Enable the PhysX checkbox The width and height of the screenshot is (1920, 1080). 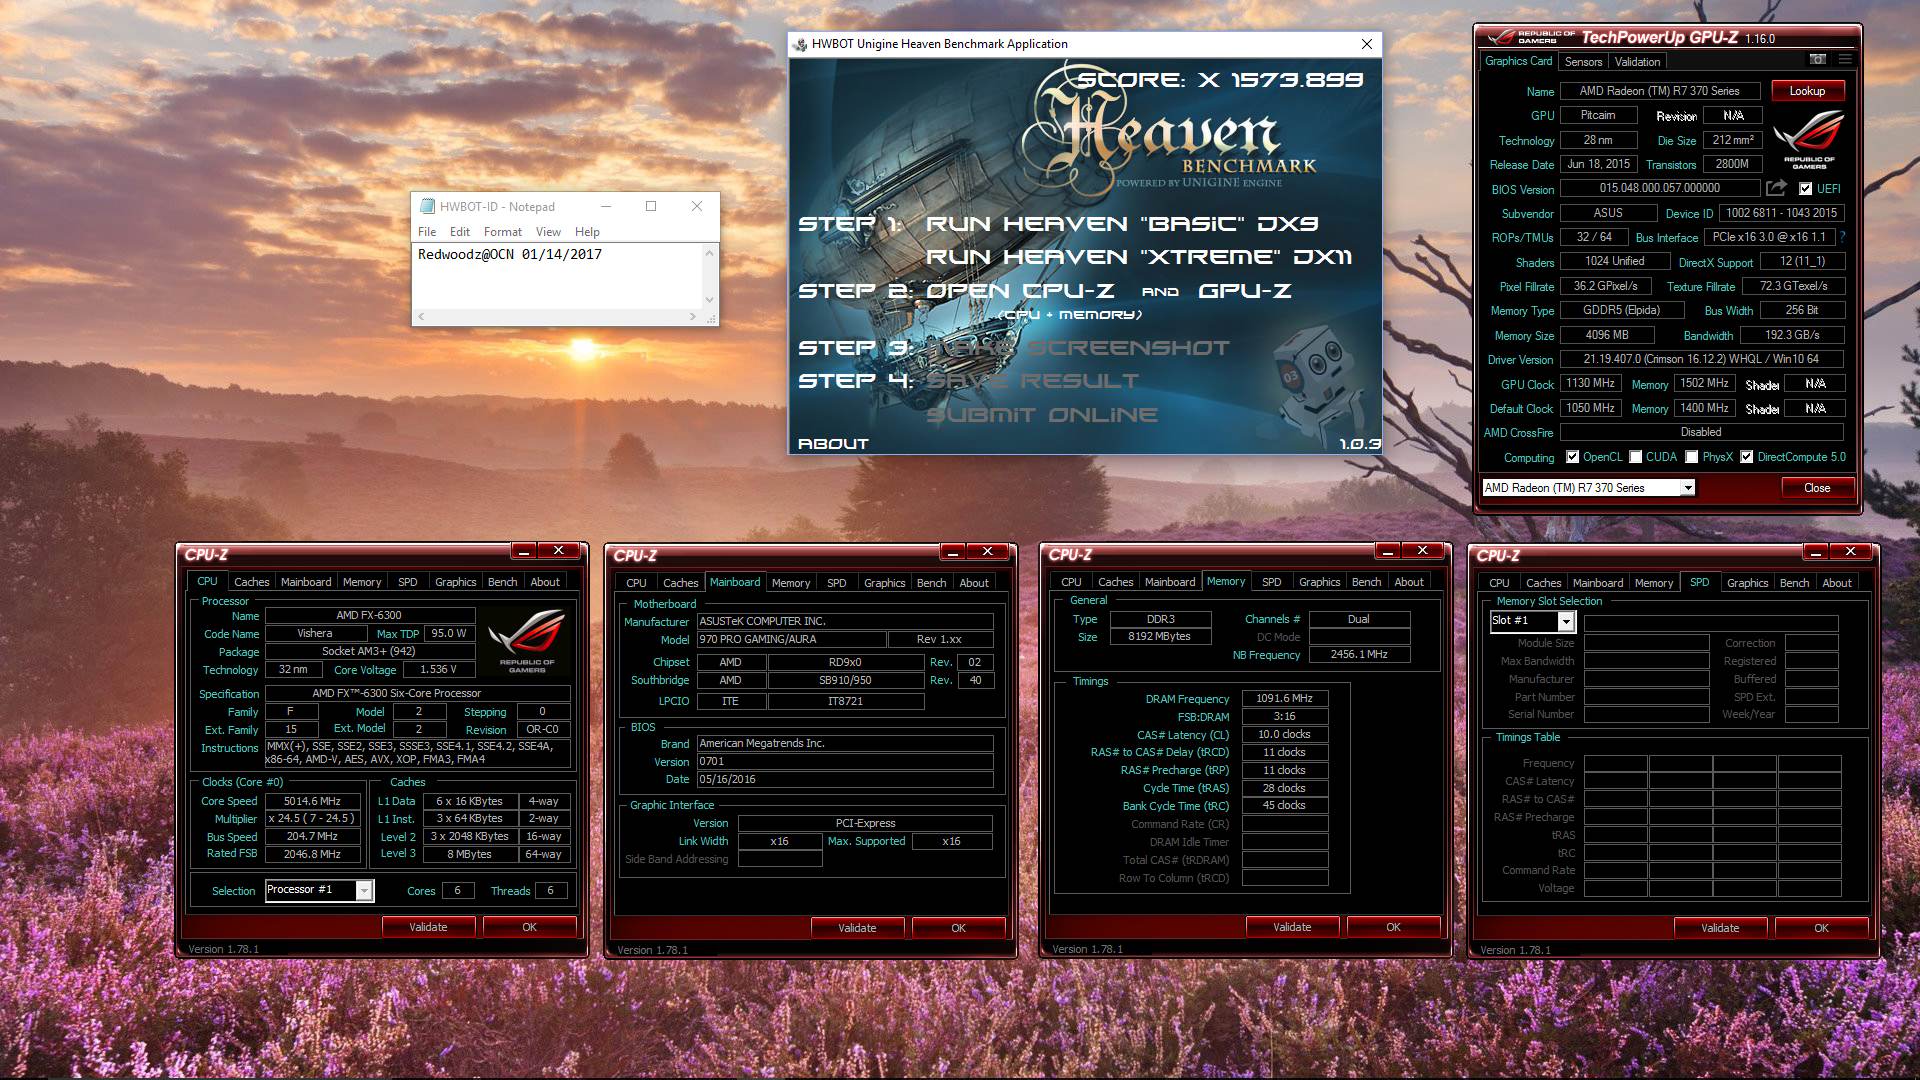(1692, 457)
